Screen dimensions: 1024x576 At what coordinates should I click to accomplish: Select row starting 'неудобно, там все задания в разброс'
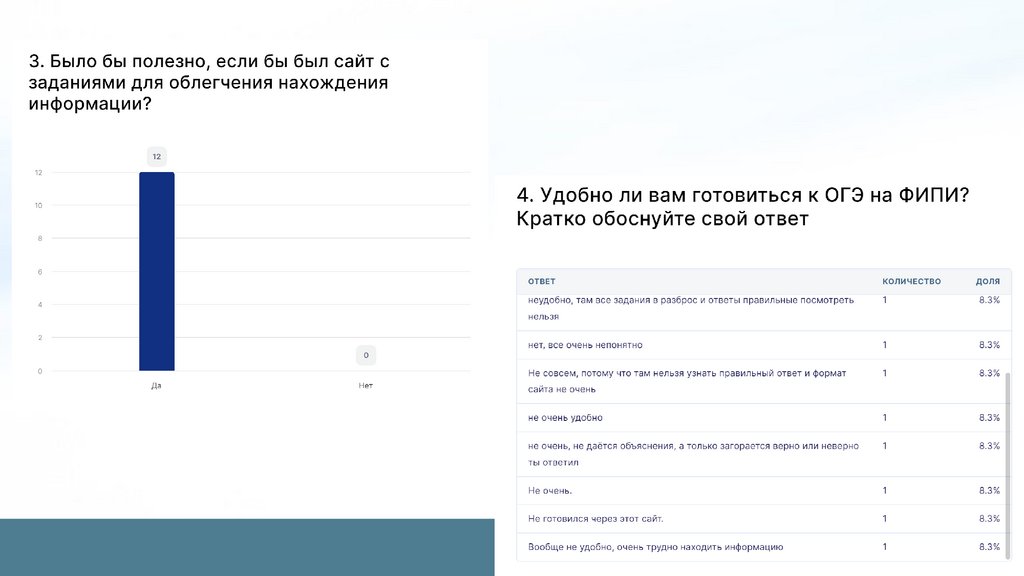click(x=763, y=313)
